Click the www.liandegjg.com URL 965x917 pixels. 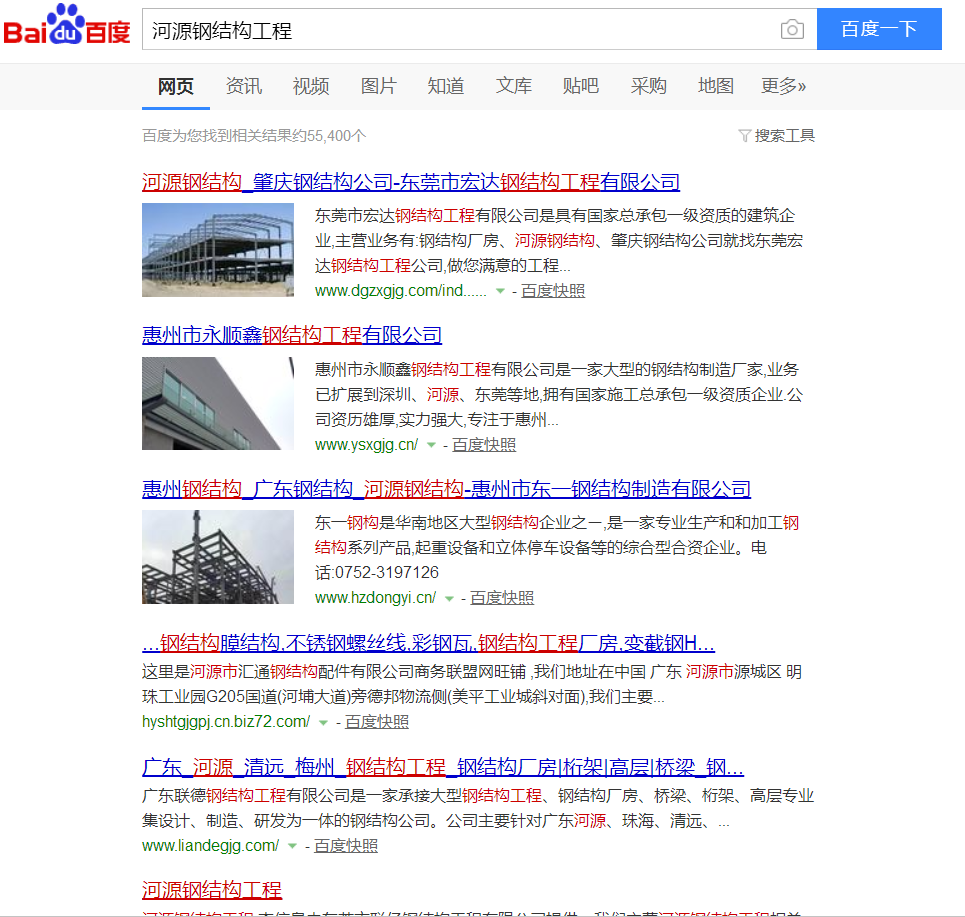(210, 846)
